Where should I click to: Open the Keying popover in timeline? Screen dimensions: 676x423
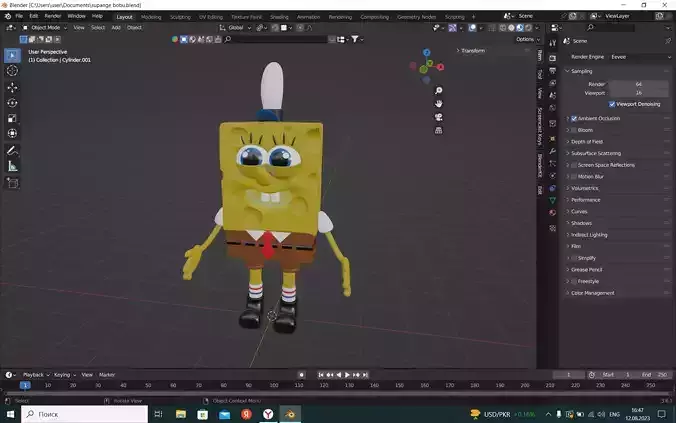(x=65, y=375)
